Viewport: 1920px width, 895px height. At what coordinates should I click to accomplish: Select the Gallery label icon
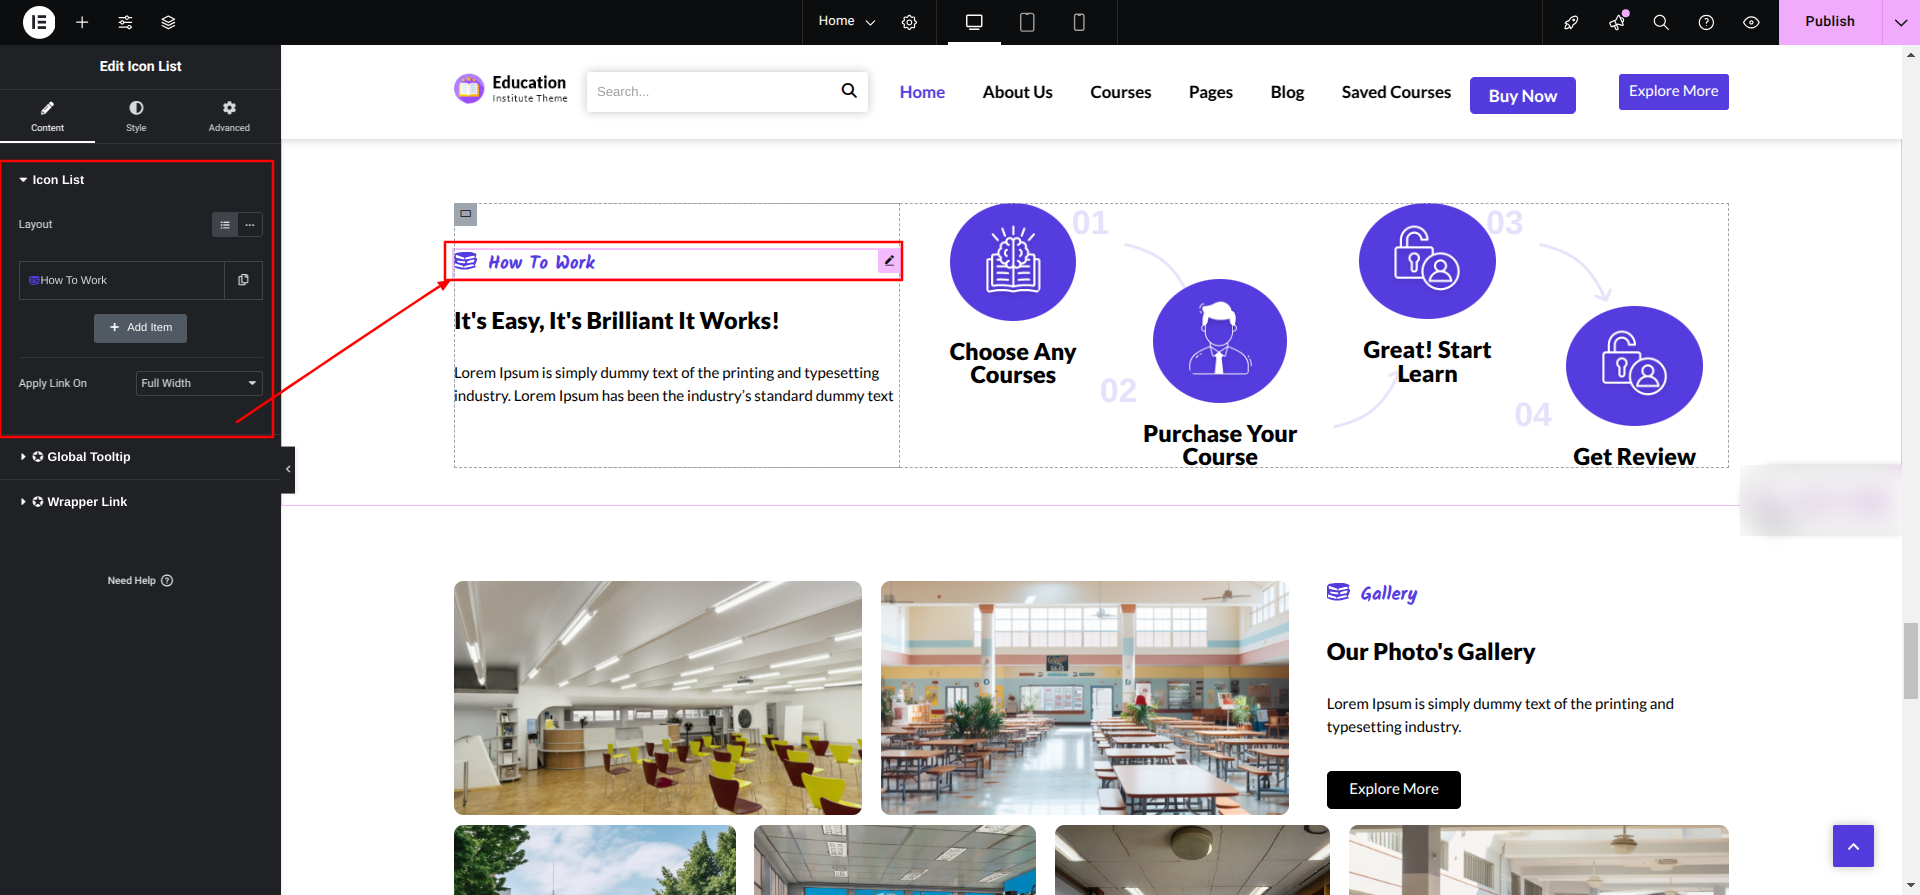[x=1338, y=592]
